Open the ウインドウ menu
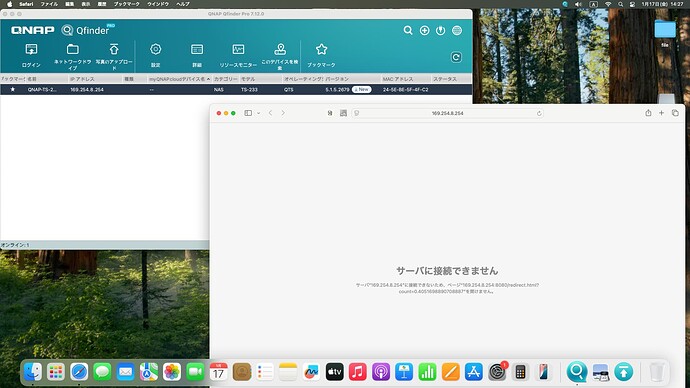Image resolution: width=690 pixels, height=388 pixels. [158, 4]
